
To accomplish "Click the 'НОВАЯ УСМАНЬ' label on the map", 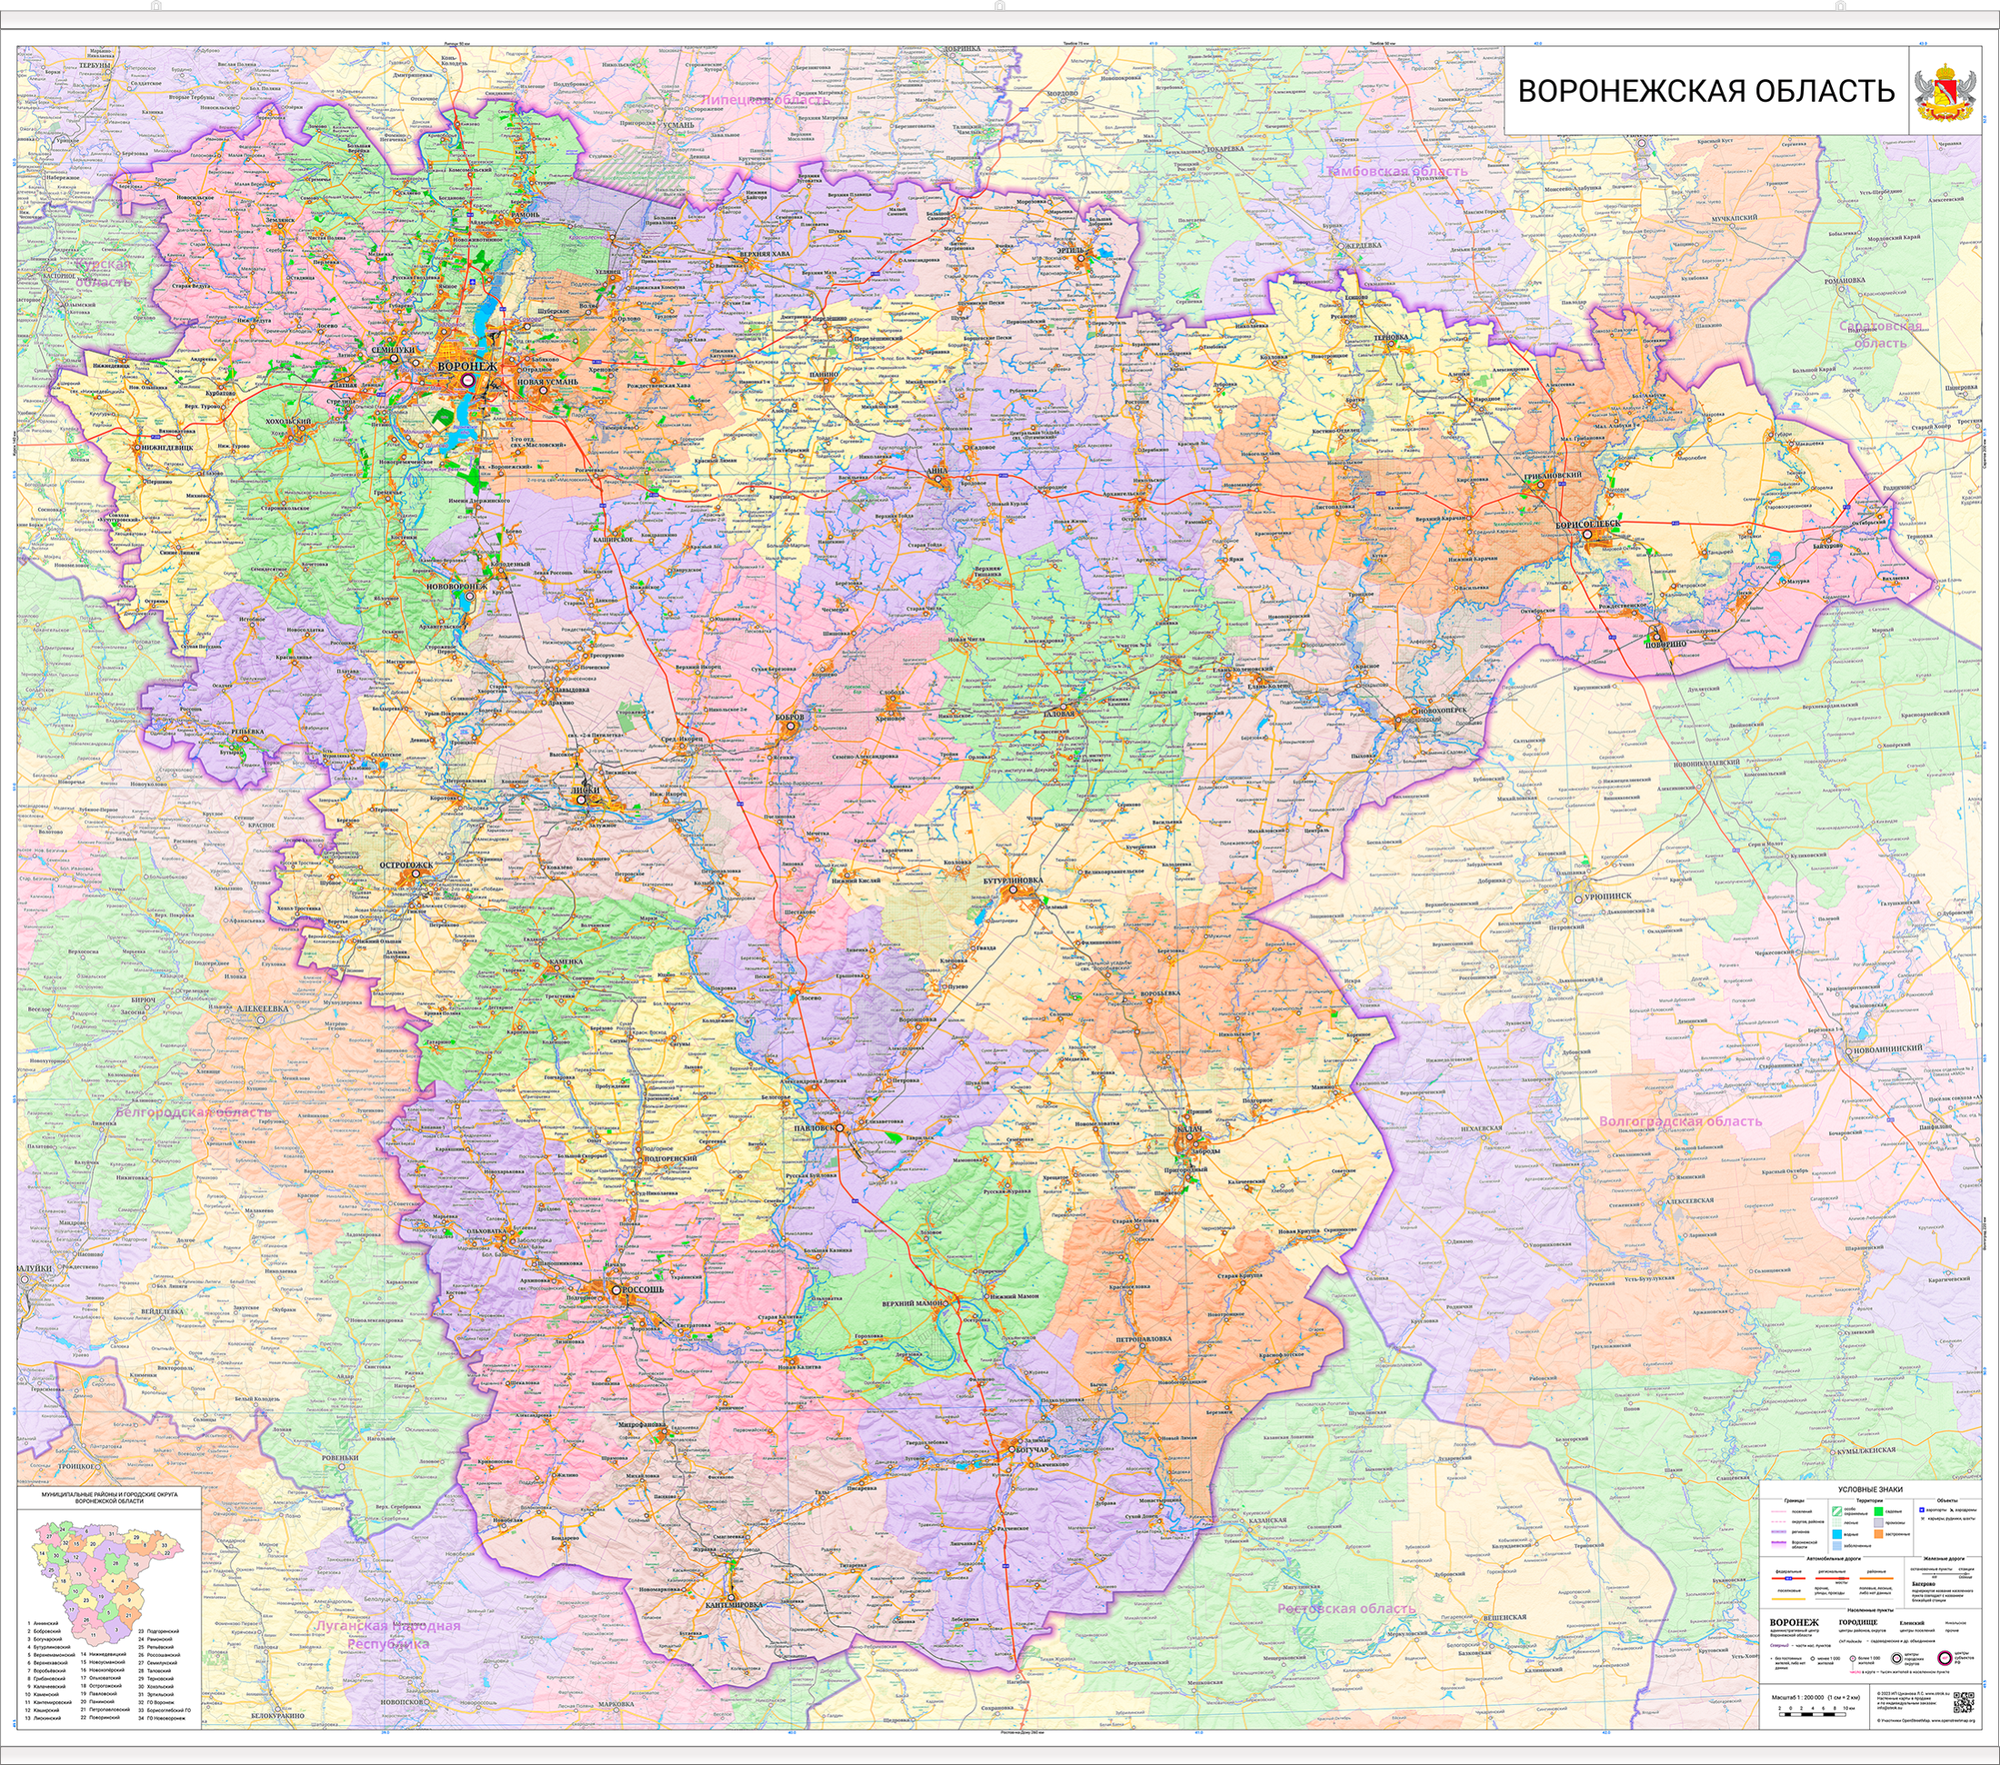I will [547, 382].
